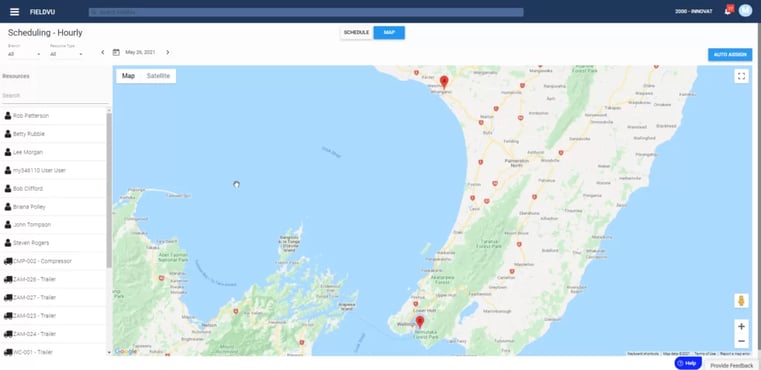
Task: Zoom out of the map
Action: (x=741, y=341)
